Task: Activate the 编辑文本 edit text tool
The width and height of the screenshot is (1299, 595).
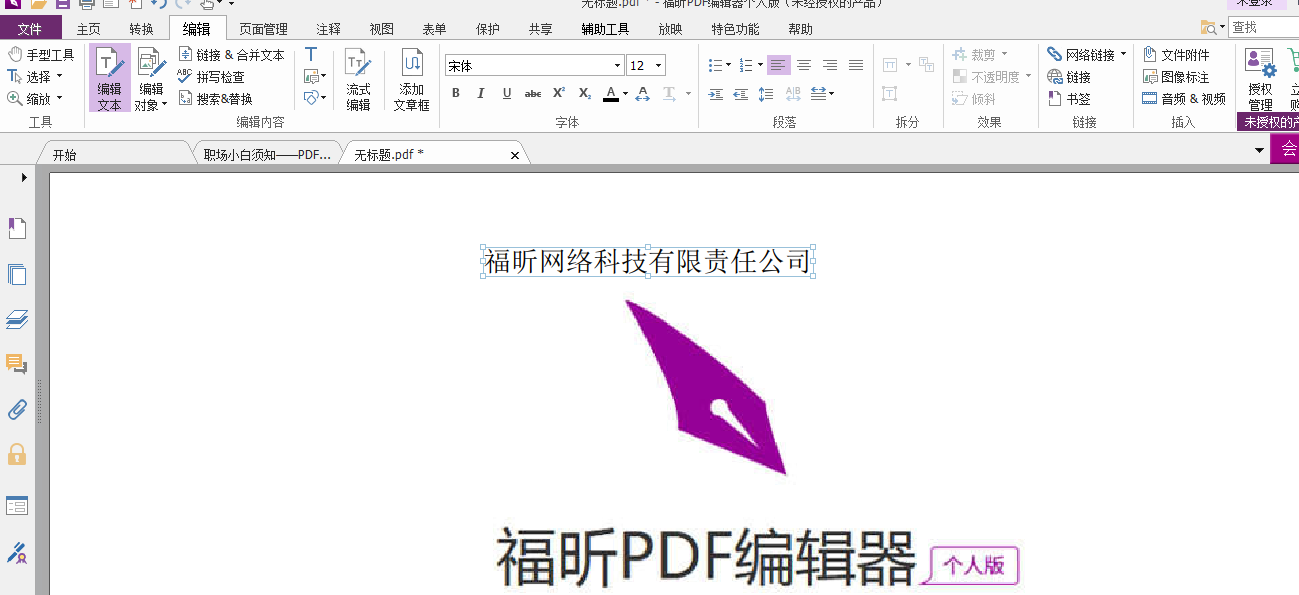Action: (x=109, y=78)
